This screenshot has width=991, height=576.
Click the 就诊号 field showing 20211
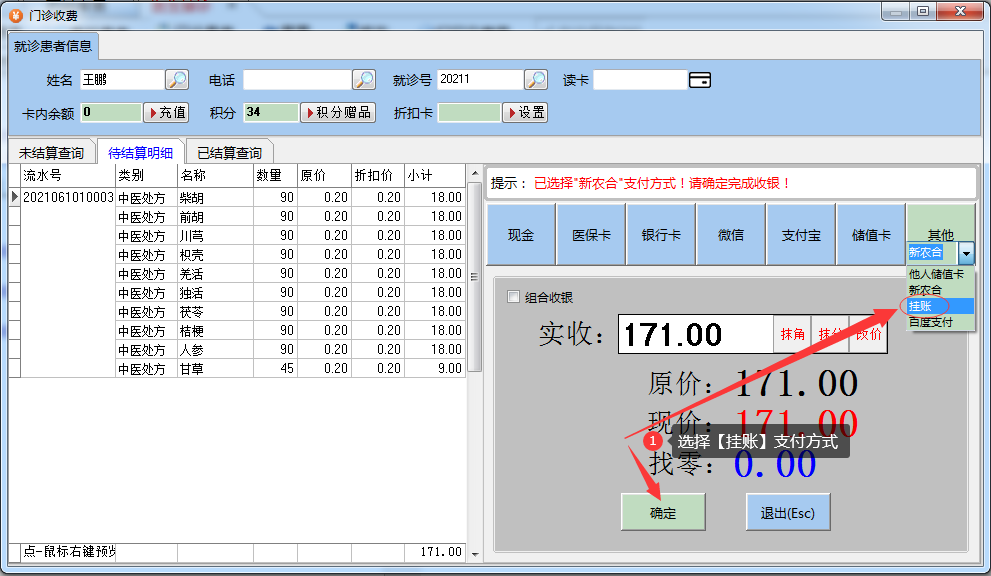coord(480,80)
